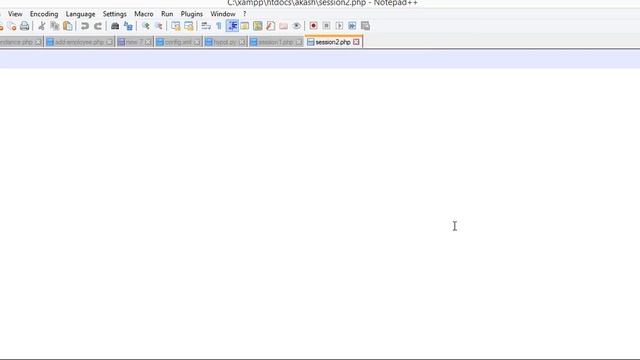
Task: Close the session2.php tab
Action: click(x=356, y=42)
